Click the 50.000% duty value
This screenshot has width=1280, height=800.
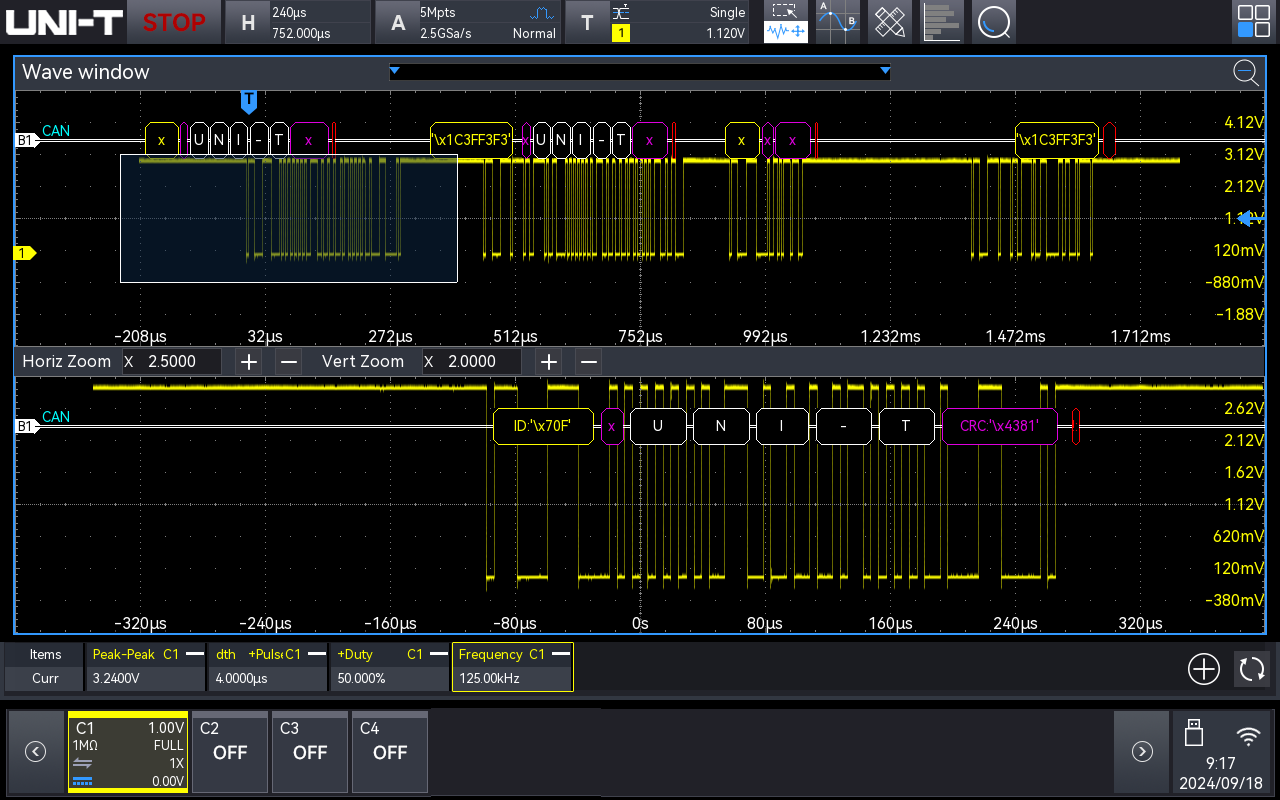[361, 678]
